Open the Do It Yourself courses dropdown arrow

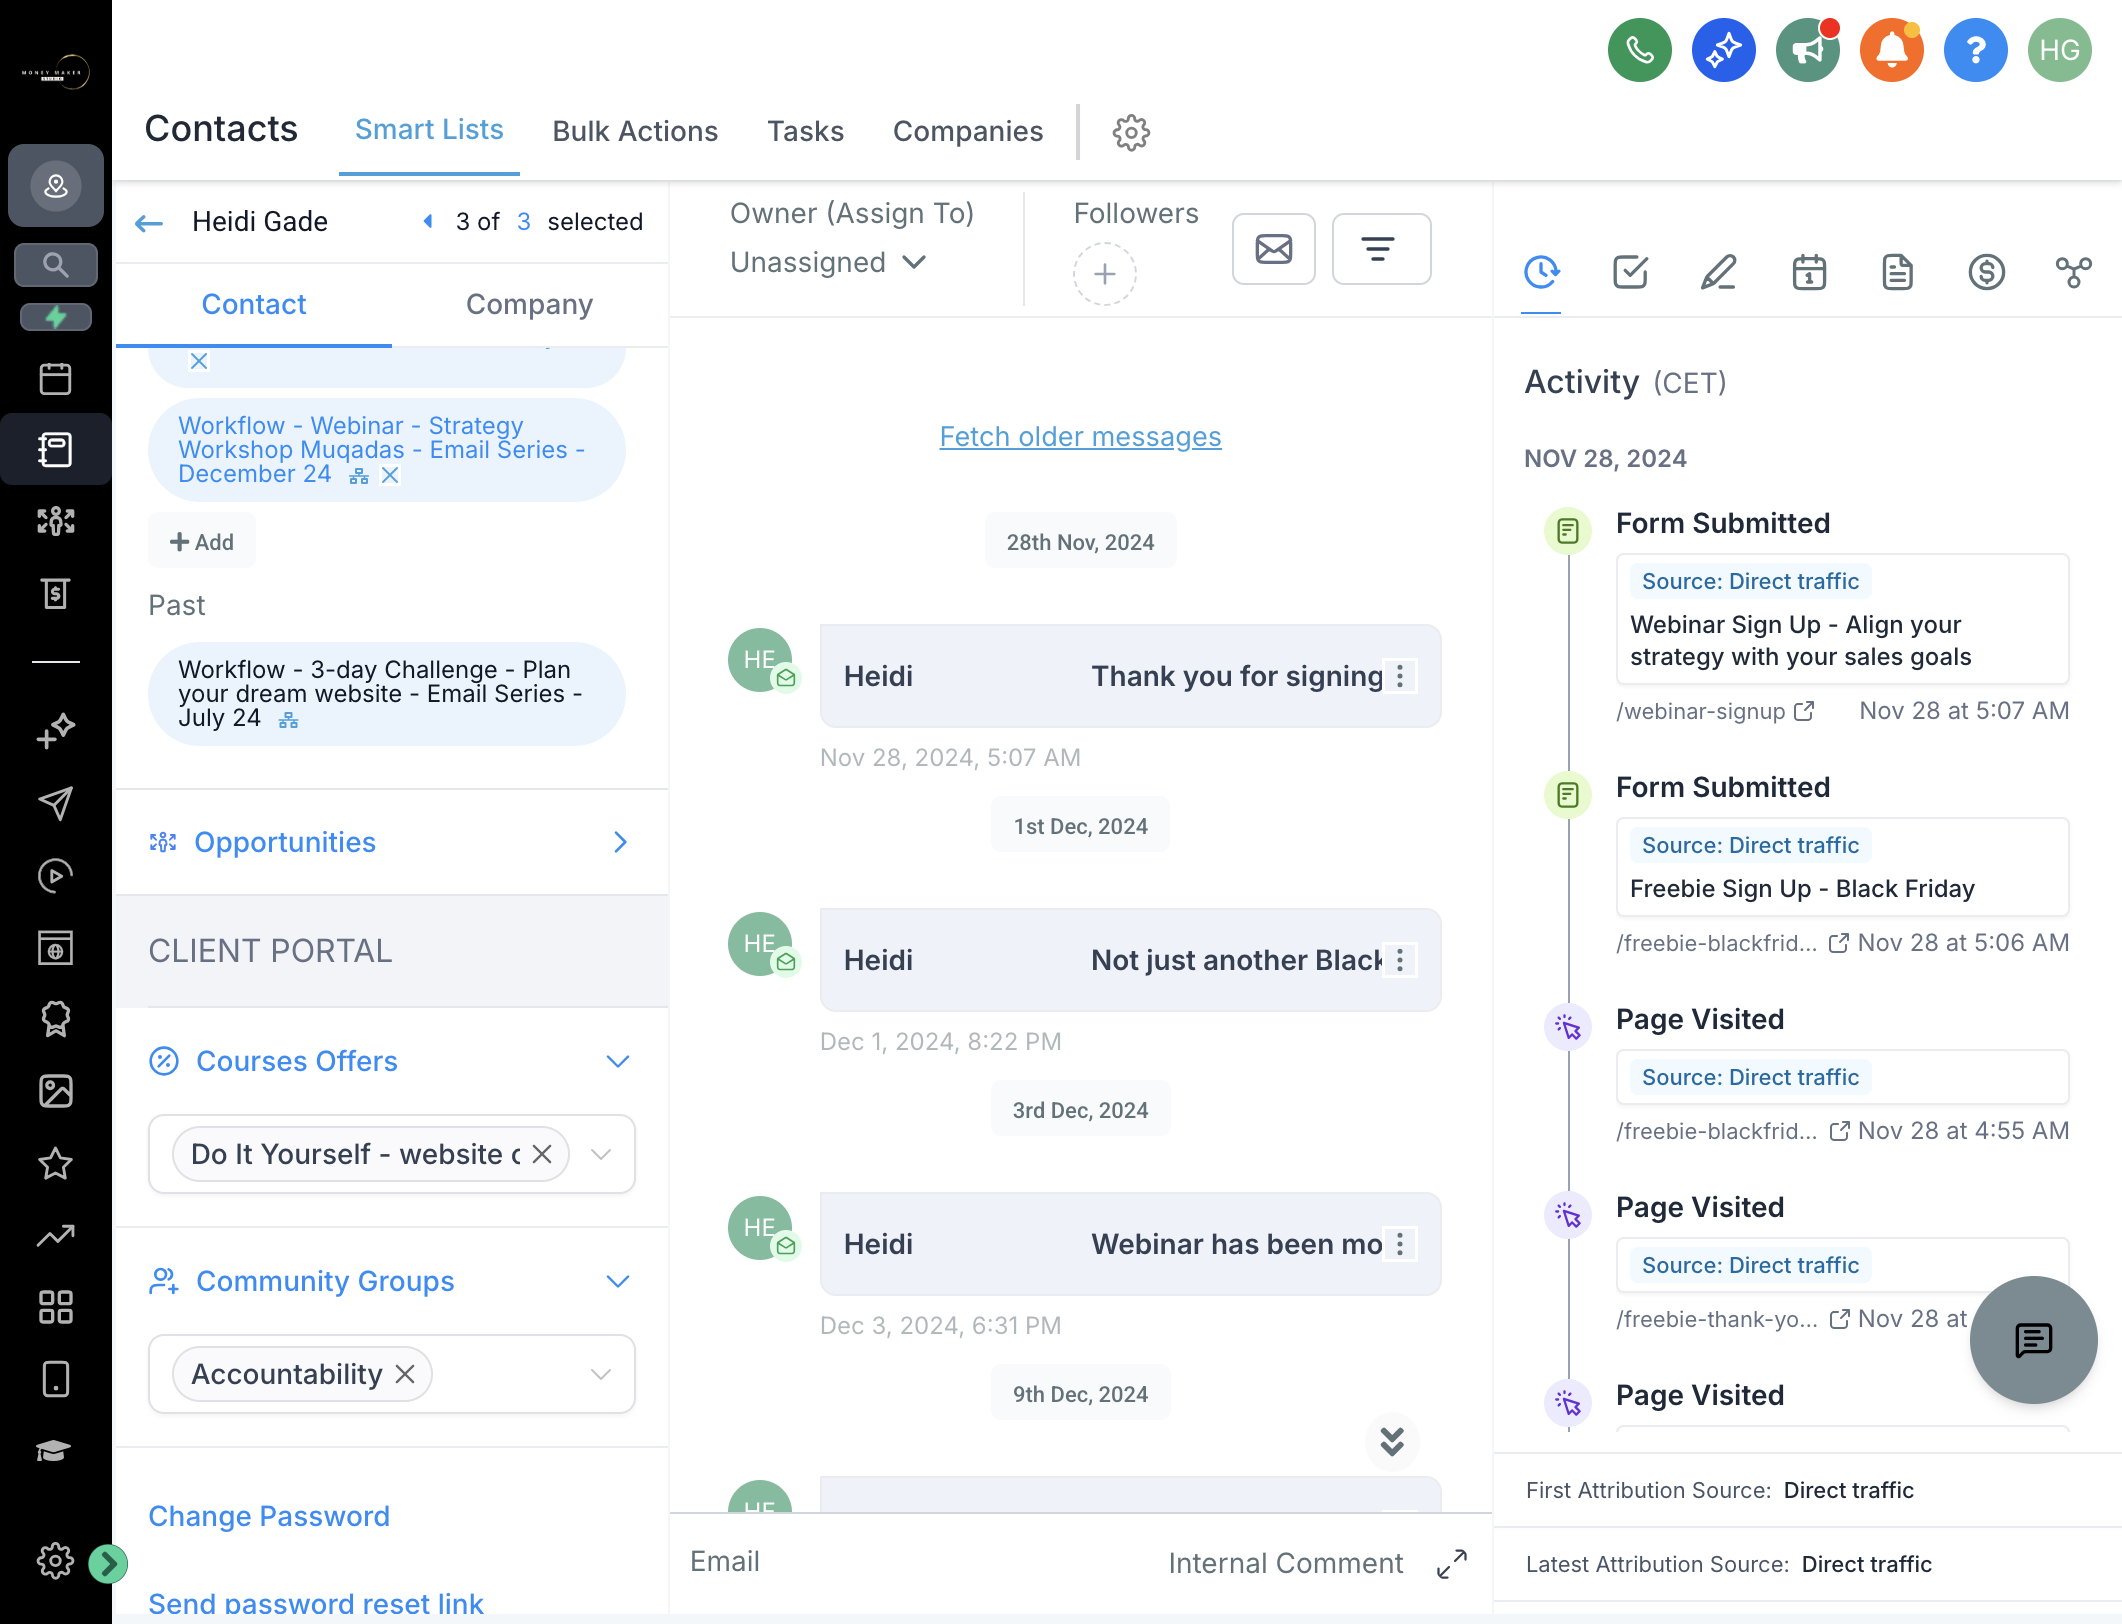[x=601, y=1154]
